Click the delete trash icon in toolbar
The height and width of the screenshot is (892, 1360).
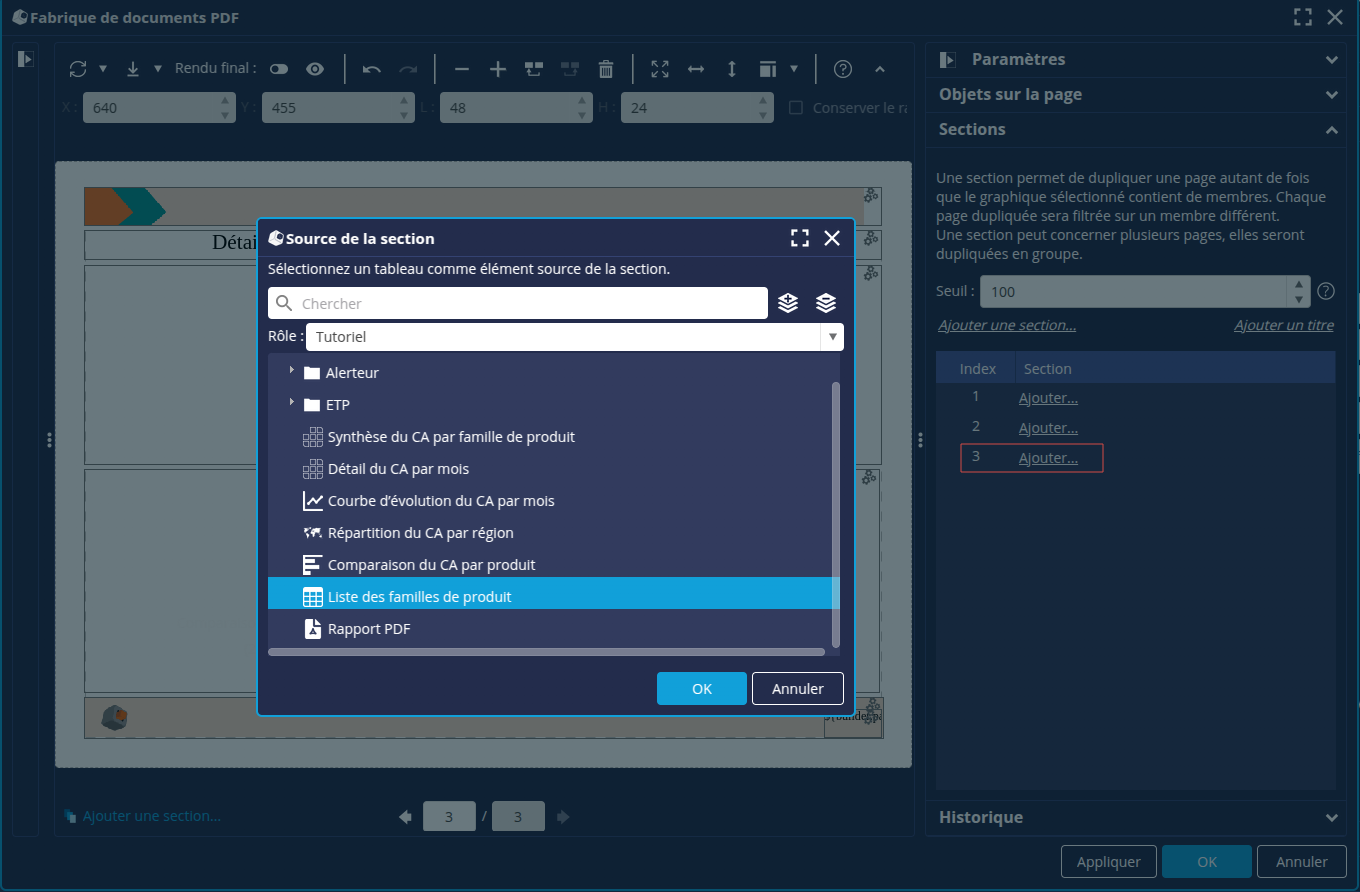(x=606, y=69)
